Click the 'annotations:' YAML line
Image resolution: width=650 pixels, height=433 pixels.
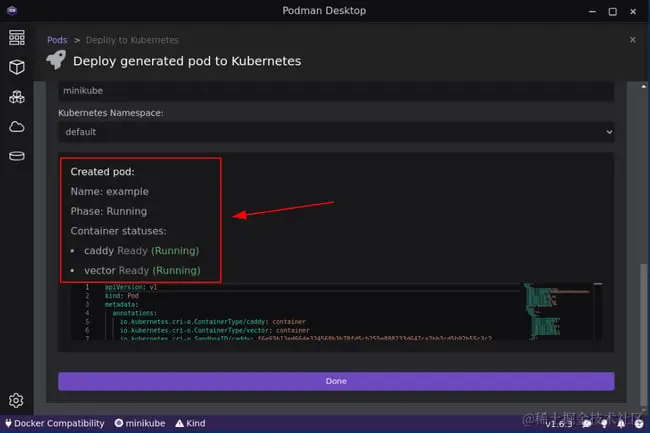(134, 313)
